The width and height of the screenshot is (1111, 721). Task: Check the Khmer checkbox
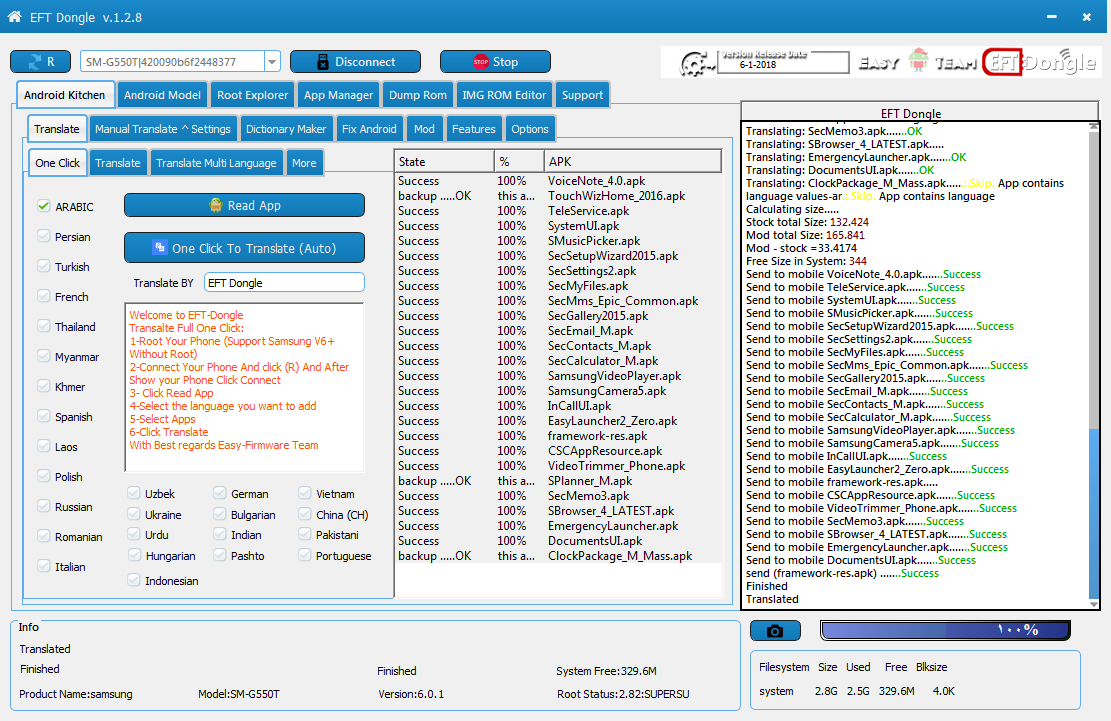point(44,386)
